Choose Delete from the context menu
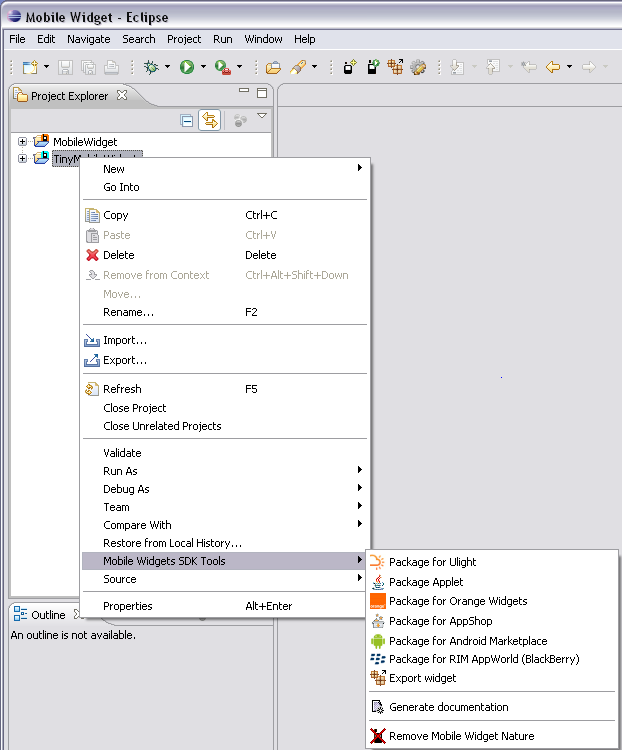Image resolution: width=622 pixels, height=750 pixels. (x=225, y=255)
